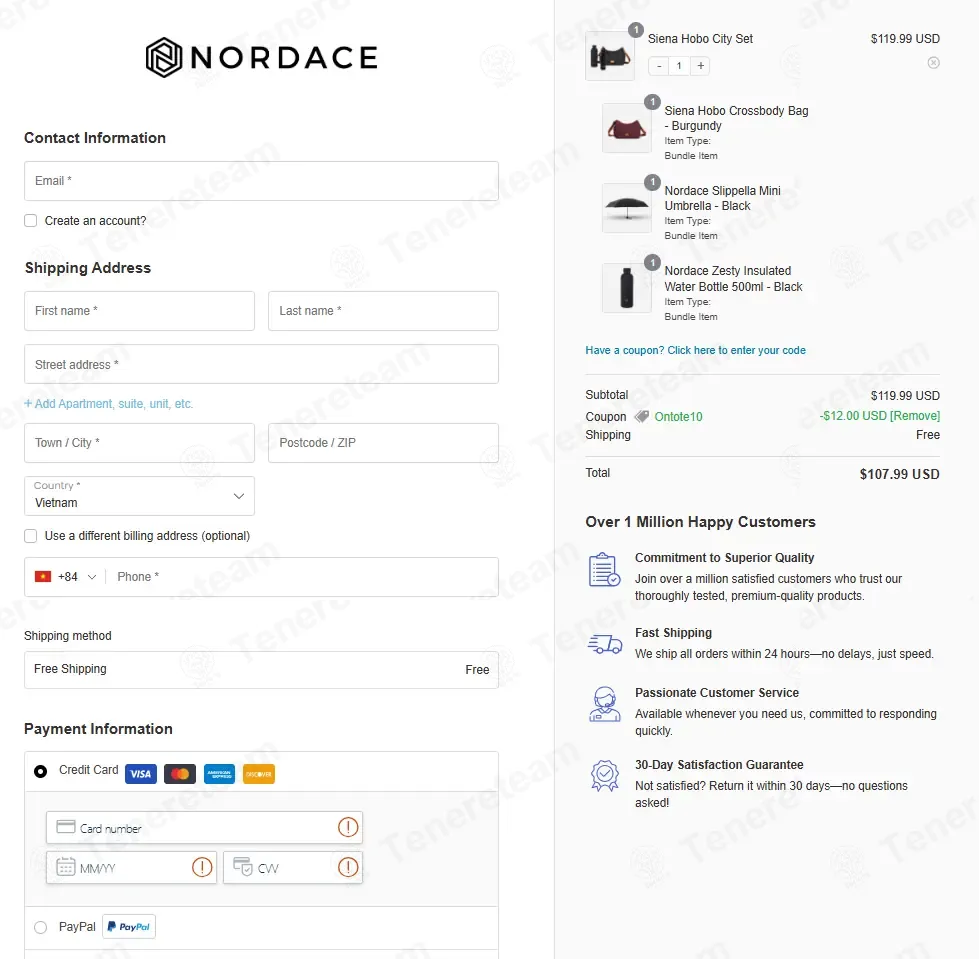Open Siena Hobo Crossbody Bag thumbnail
This screenshot has width=979, height=959.
point(627,128)
